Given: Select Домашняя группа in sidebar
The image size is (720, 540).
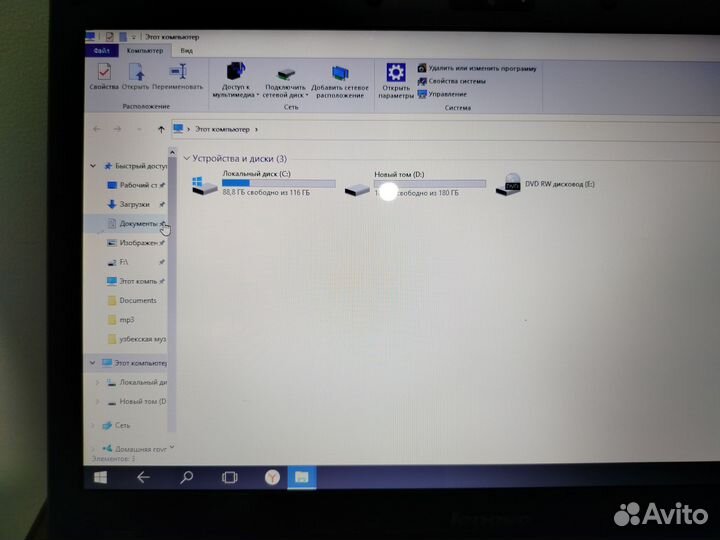Looking at the screenshot, I should (135, 449).
